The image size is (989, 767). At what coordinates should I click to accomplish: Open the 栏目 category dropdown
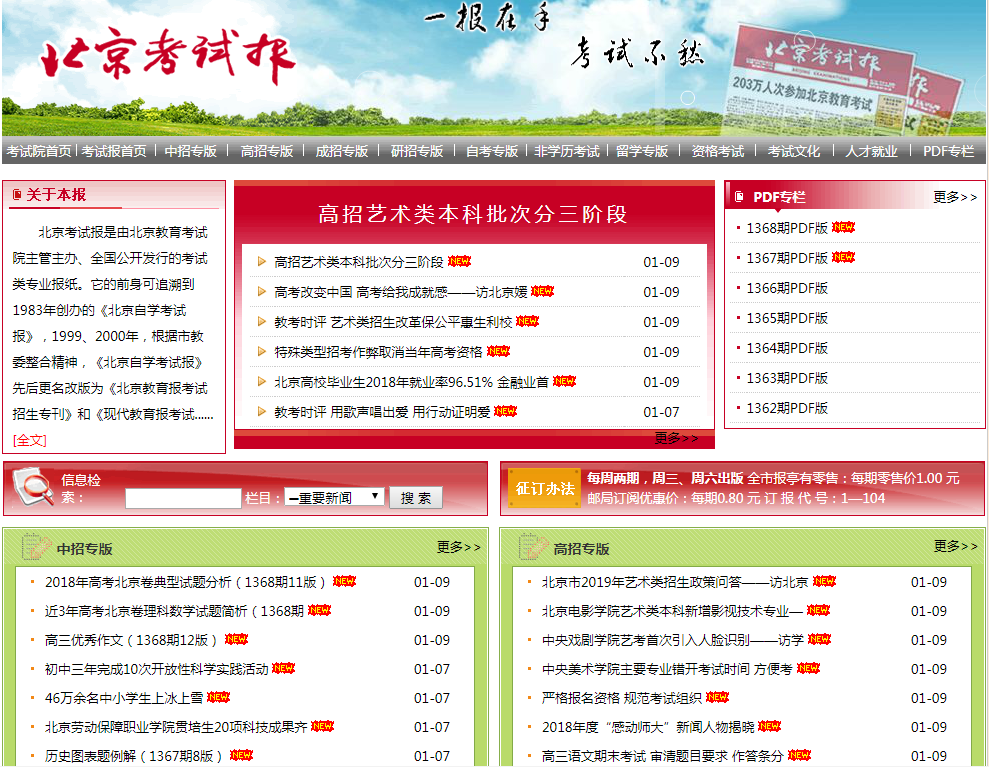coord(334,497)
